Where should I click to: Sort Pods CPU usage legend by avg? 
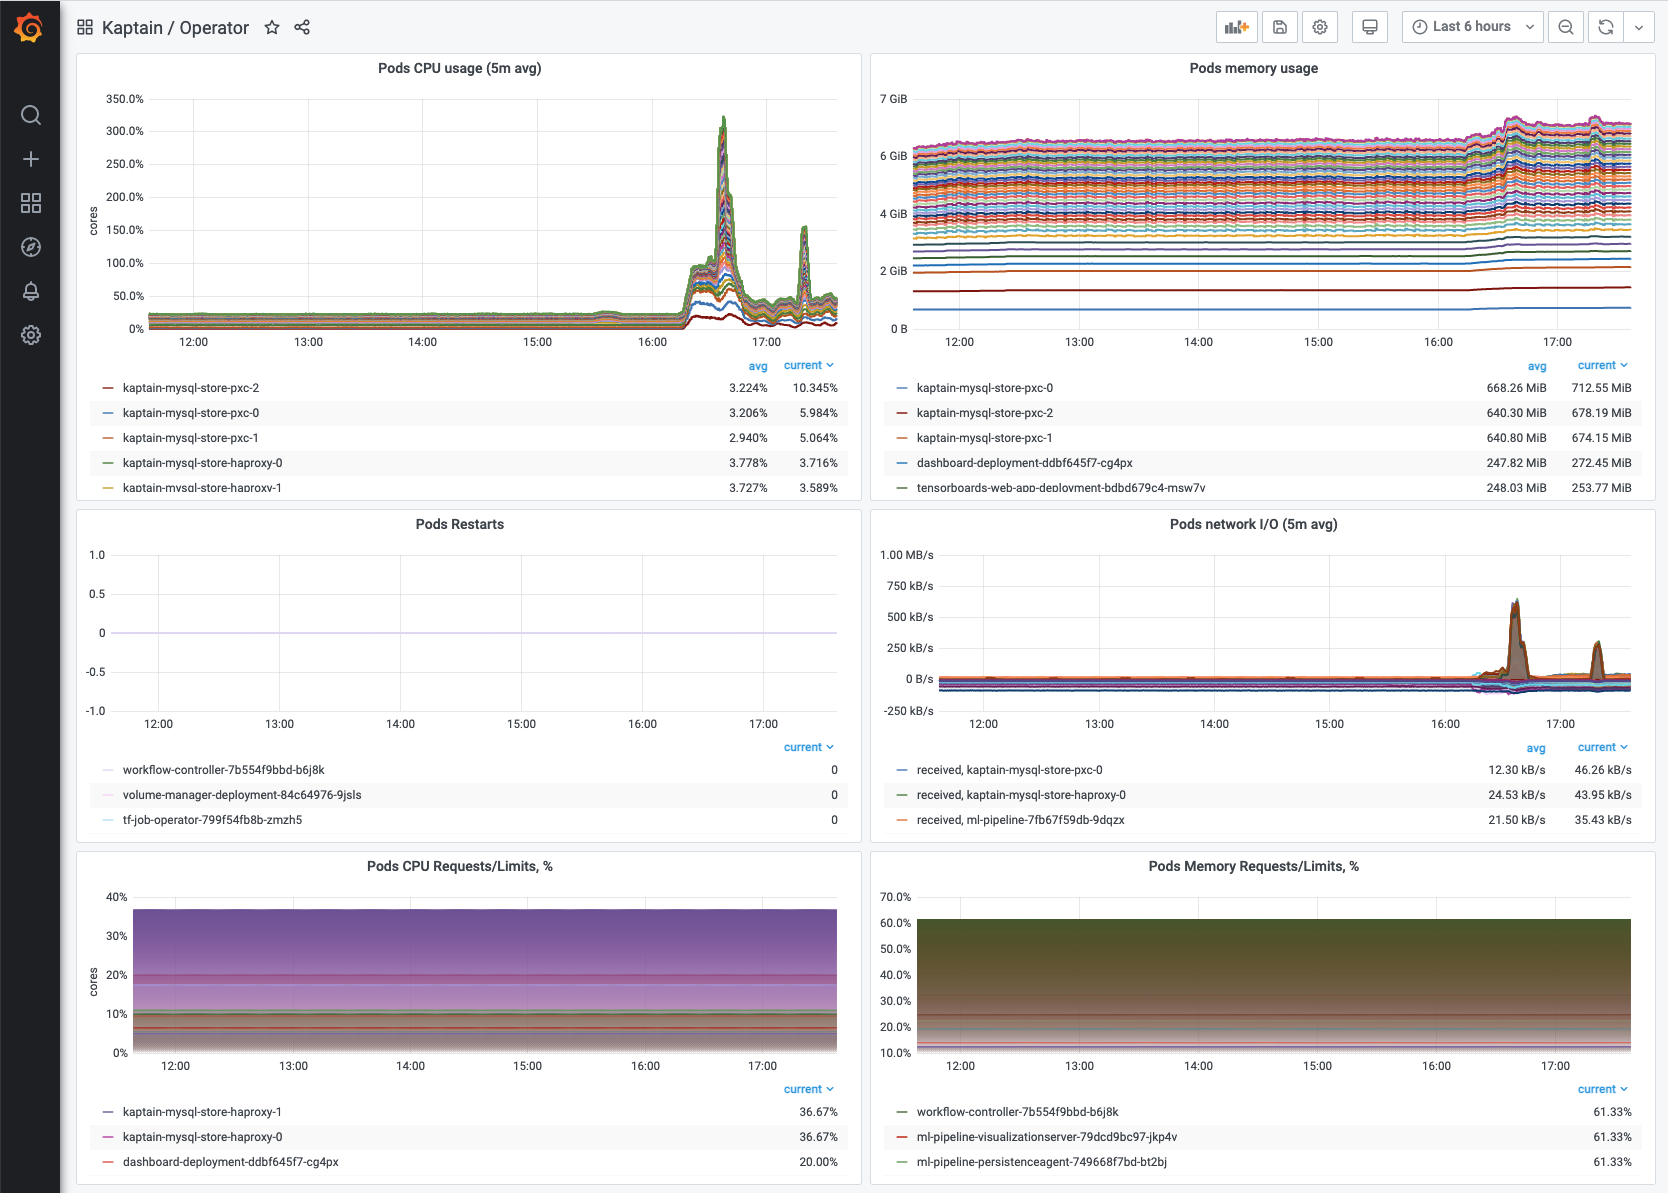758,366
